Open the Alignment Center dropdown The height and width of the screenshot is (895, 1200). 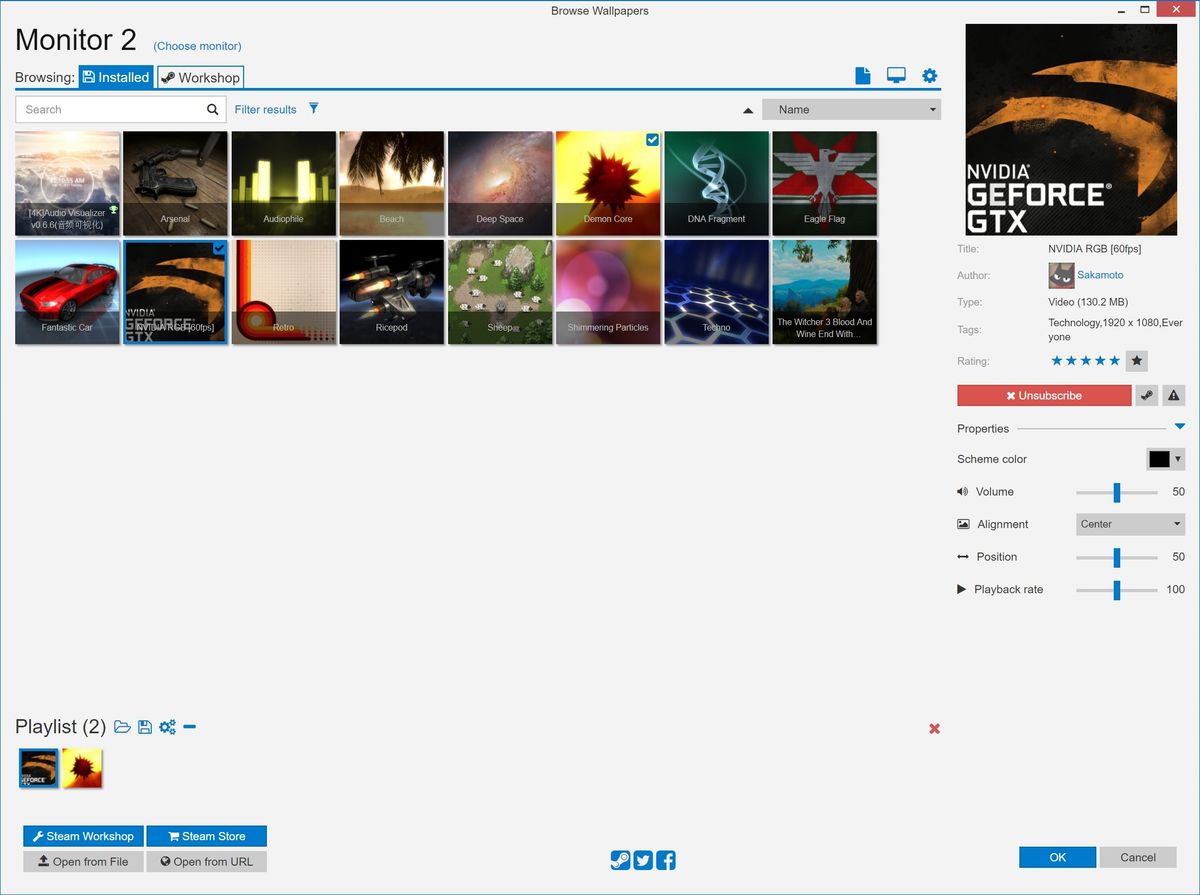tap(1131, 524)
